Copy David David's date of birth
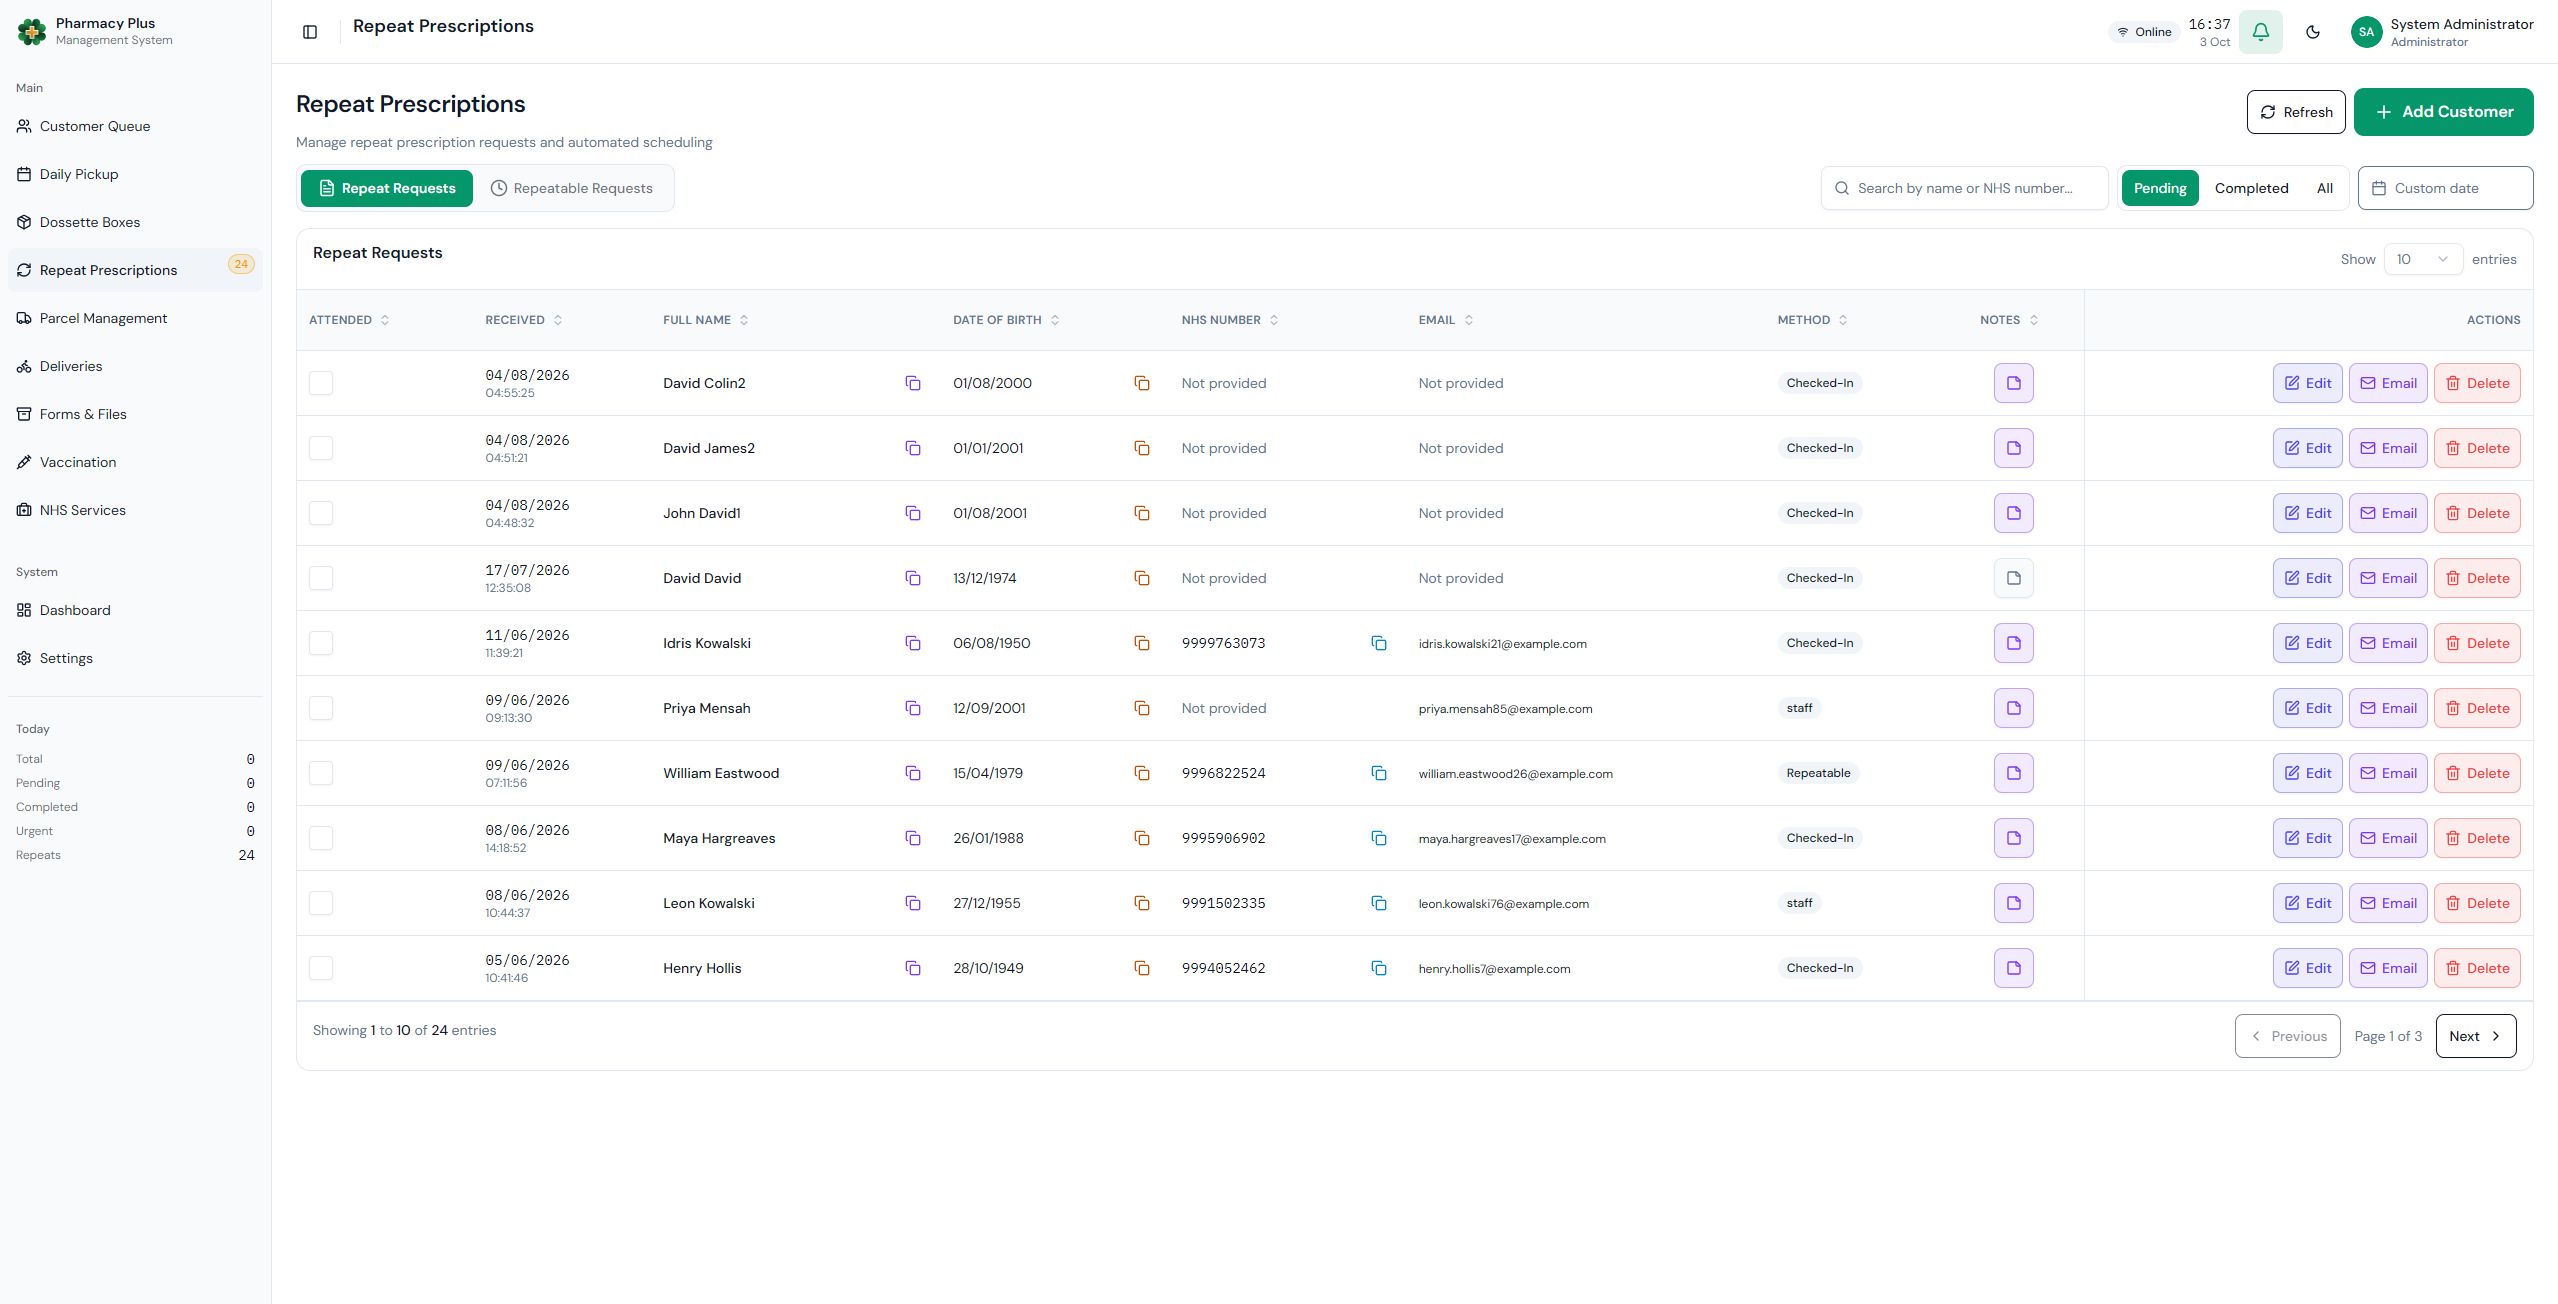 pyautogui.click(x=1141, y=578)
